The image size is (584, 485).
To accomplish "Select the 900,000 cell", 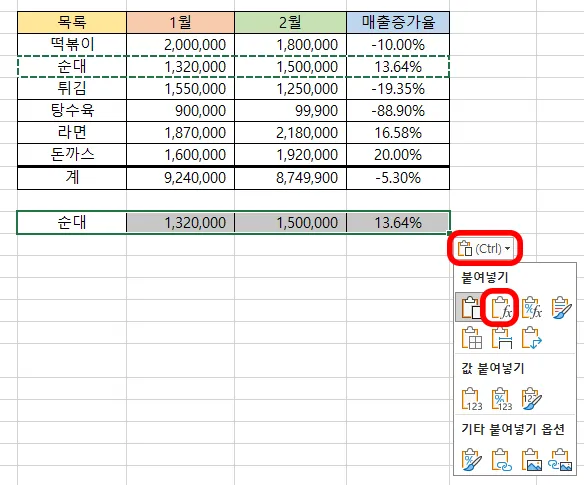I will pyautogui.click(x=181, y=111).
